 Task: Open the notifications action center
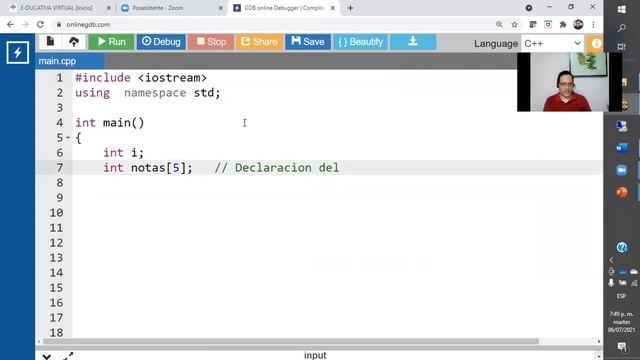(622, 347)
